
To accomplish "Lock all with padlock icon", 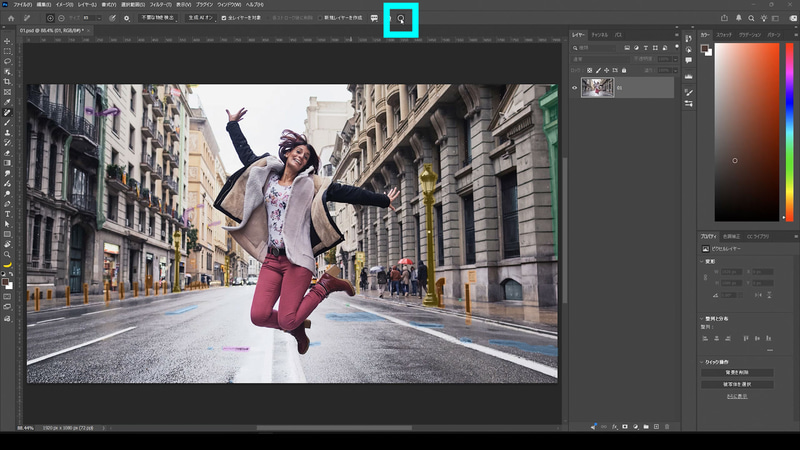I will coord(623,70).
